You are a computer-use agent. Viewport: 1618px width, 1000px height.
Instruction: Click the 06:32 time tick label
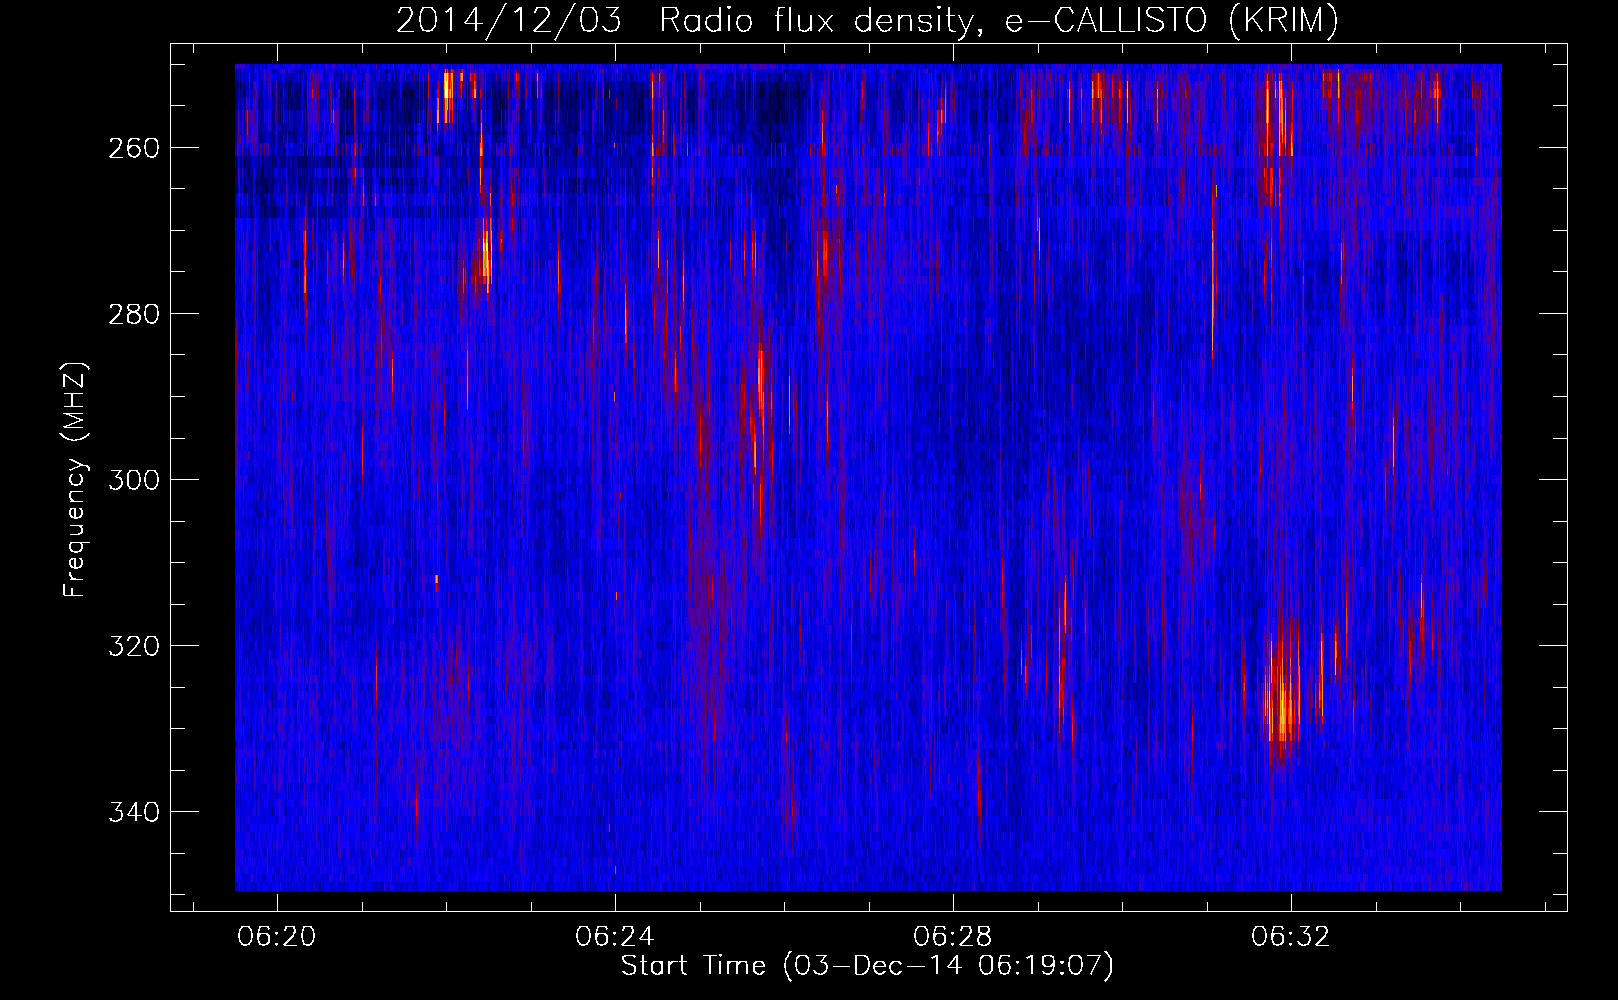pyautogui.click(x=1291, y=937)
